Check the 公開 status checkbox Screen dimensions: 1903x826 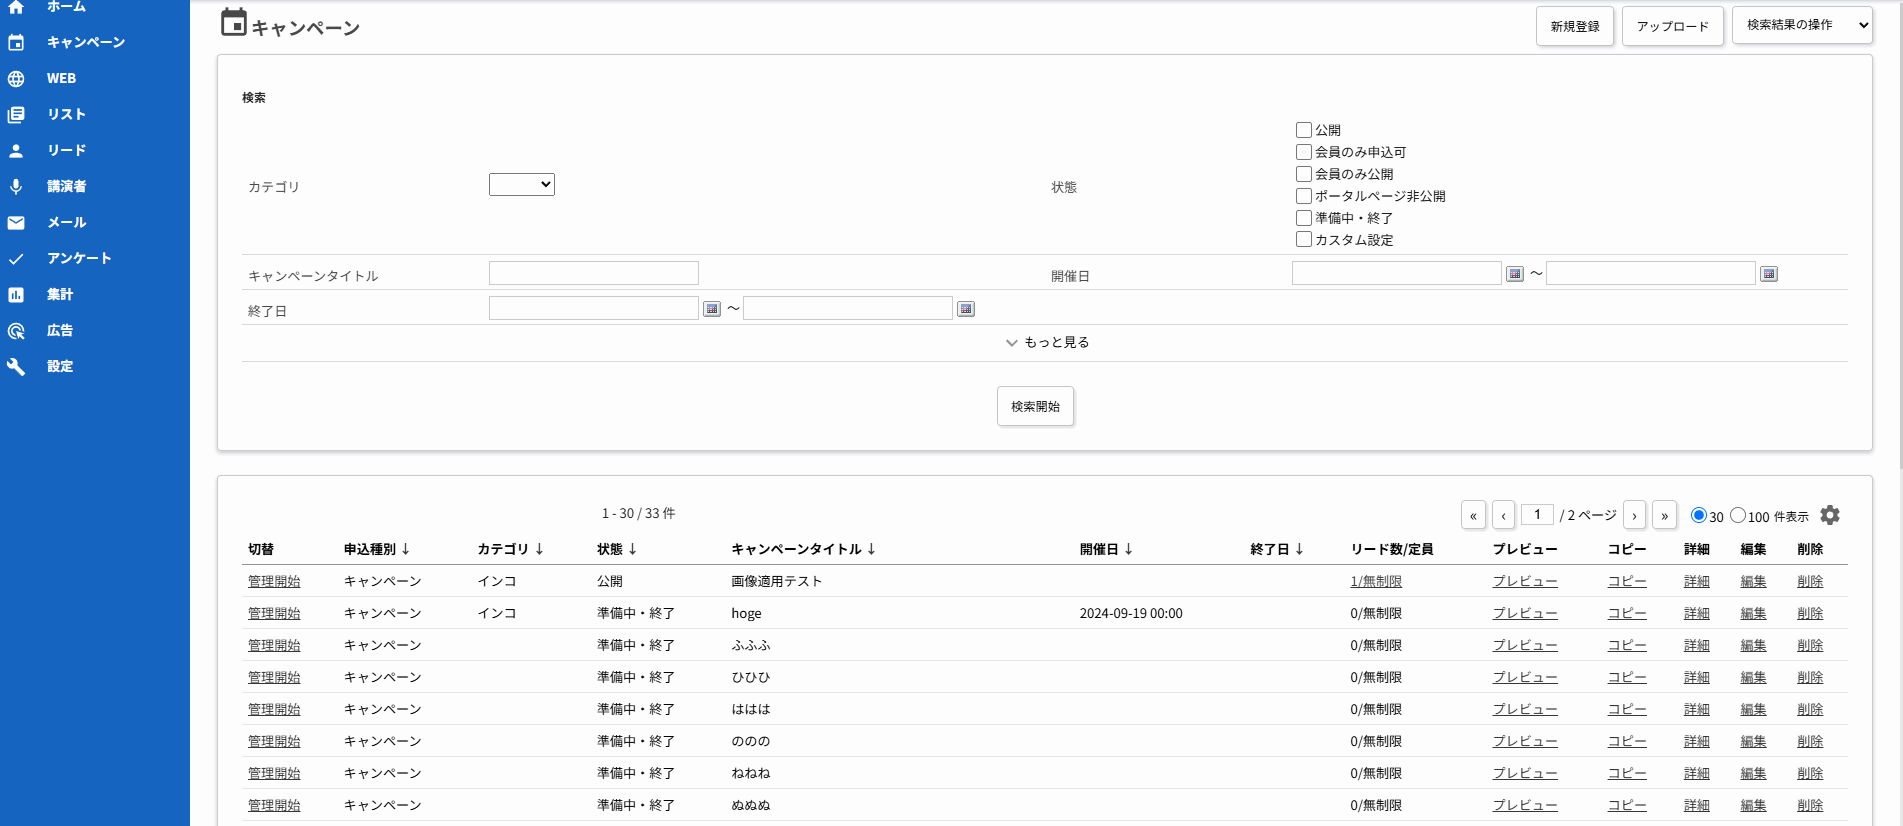(x=1304, y=130)
